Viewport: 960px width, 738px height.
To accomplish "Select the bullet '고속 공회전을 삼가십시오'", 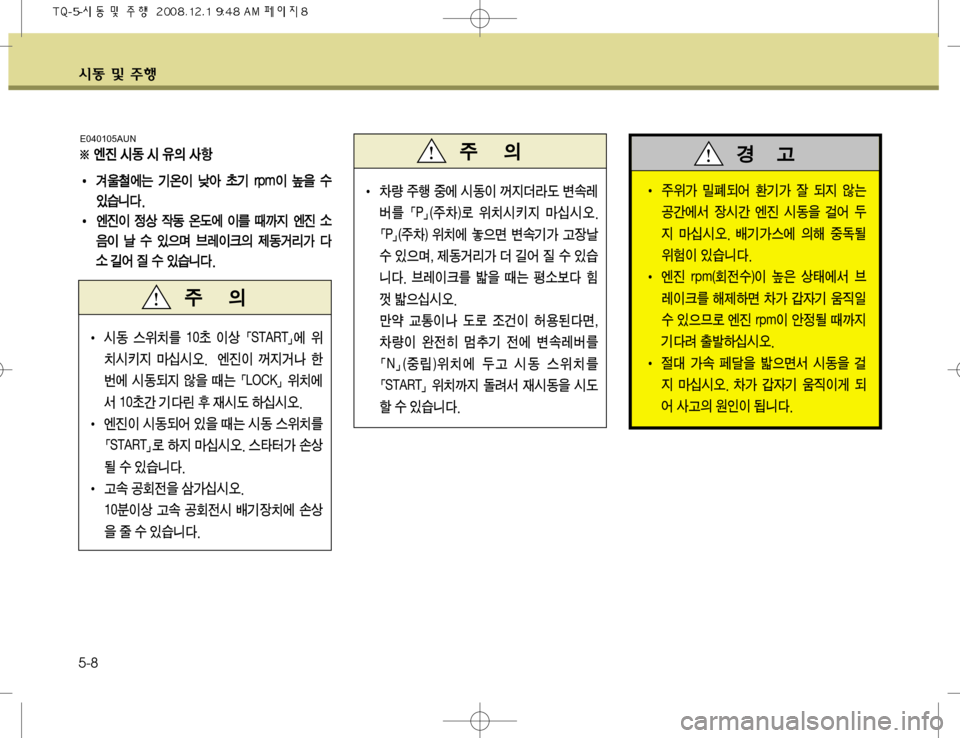I will click(167, 489).
